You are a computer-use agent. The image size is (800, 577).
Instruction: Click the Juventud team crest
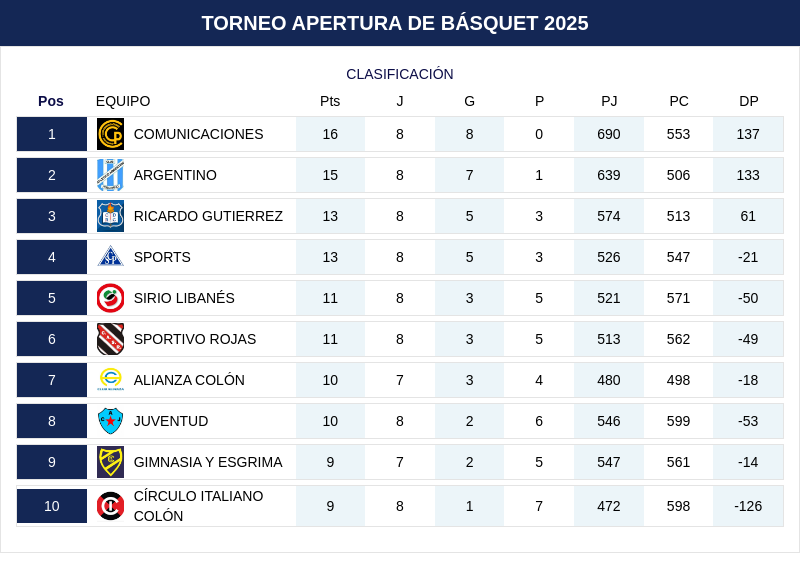[x=110, y=421]
